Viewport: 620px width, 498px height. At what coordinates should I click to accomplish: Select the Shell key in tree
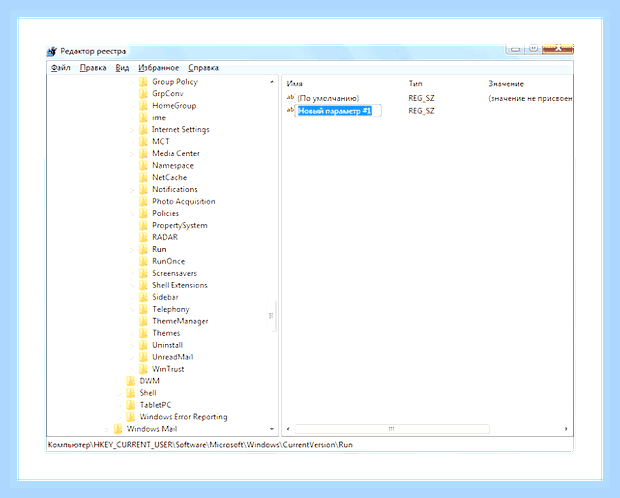[x=148, y=393]
